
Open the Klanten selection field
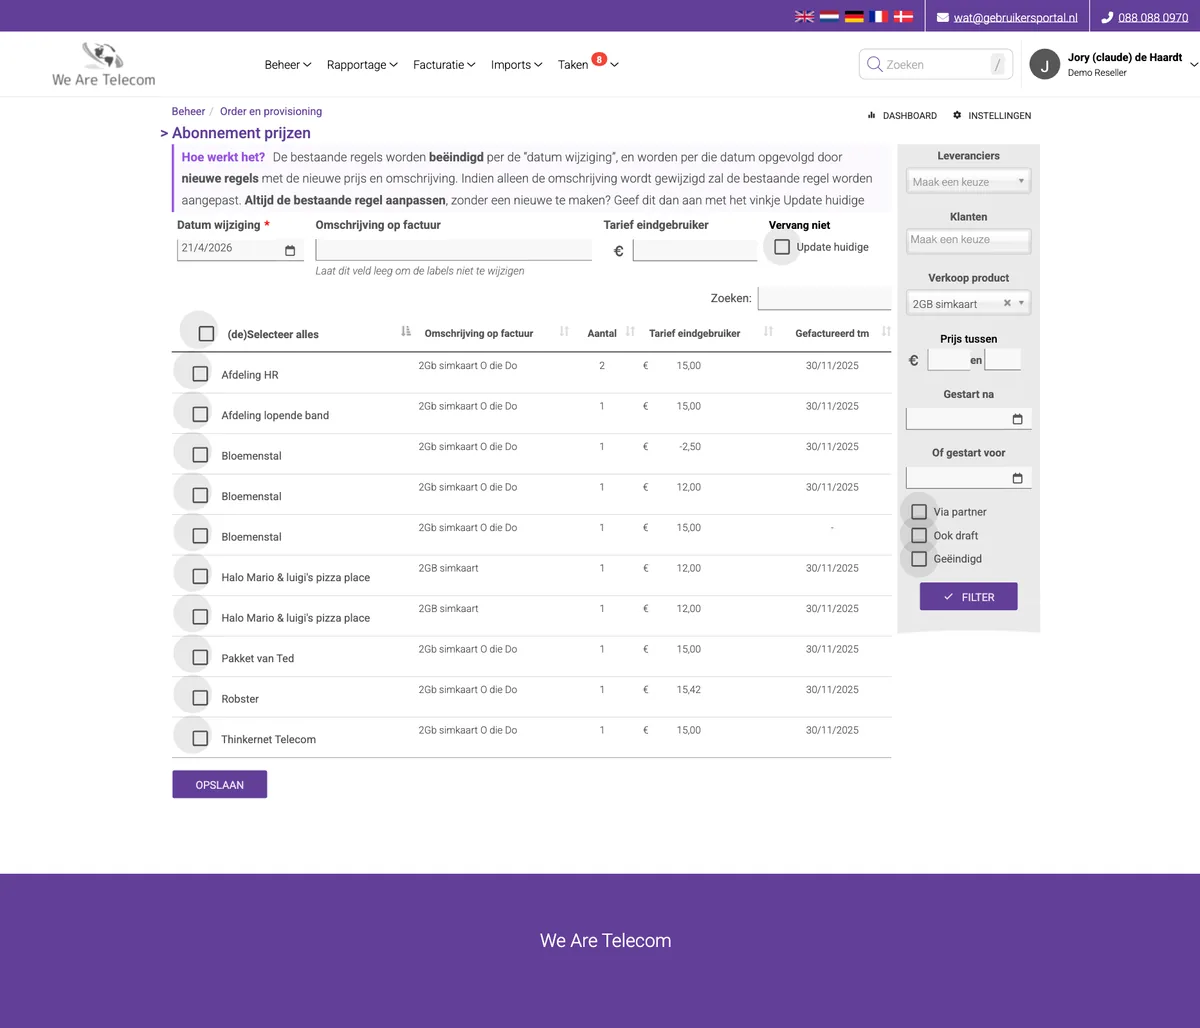(x=968, y=240)
